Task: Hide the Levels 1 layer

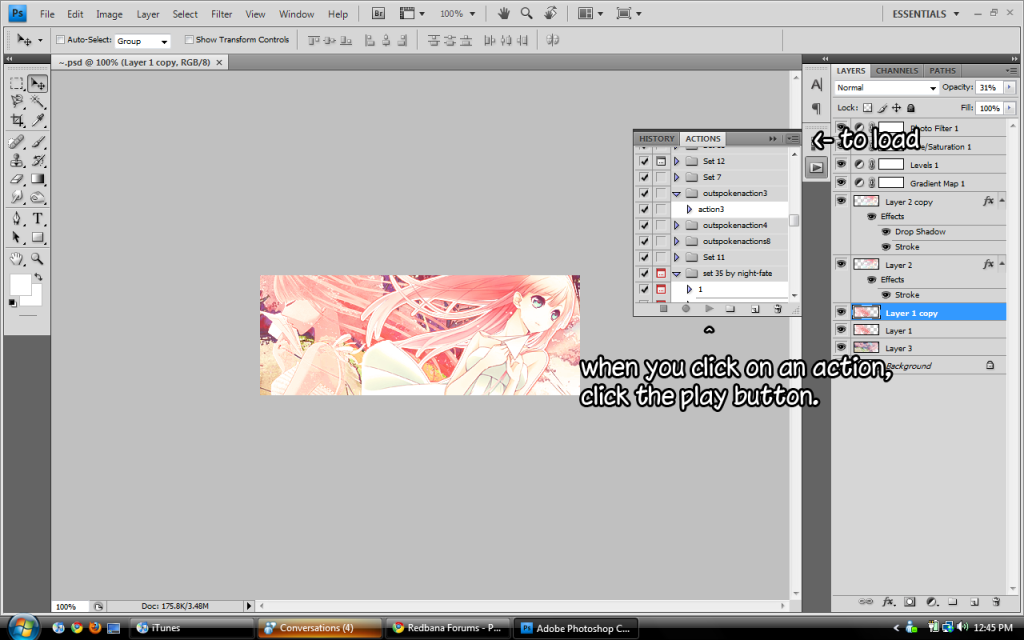Action: tap(841, 165)
